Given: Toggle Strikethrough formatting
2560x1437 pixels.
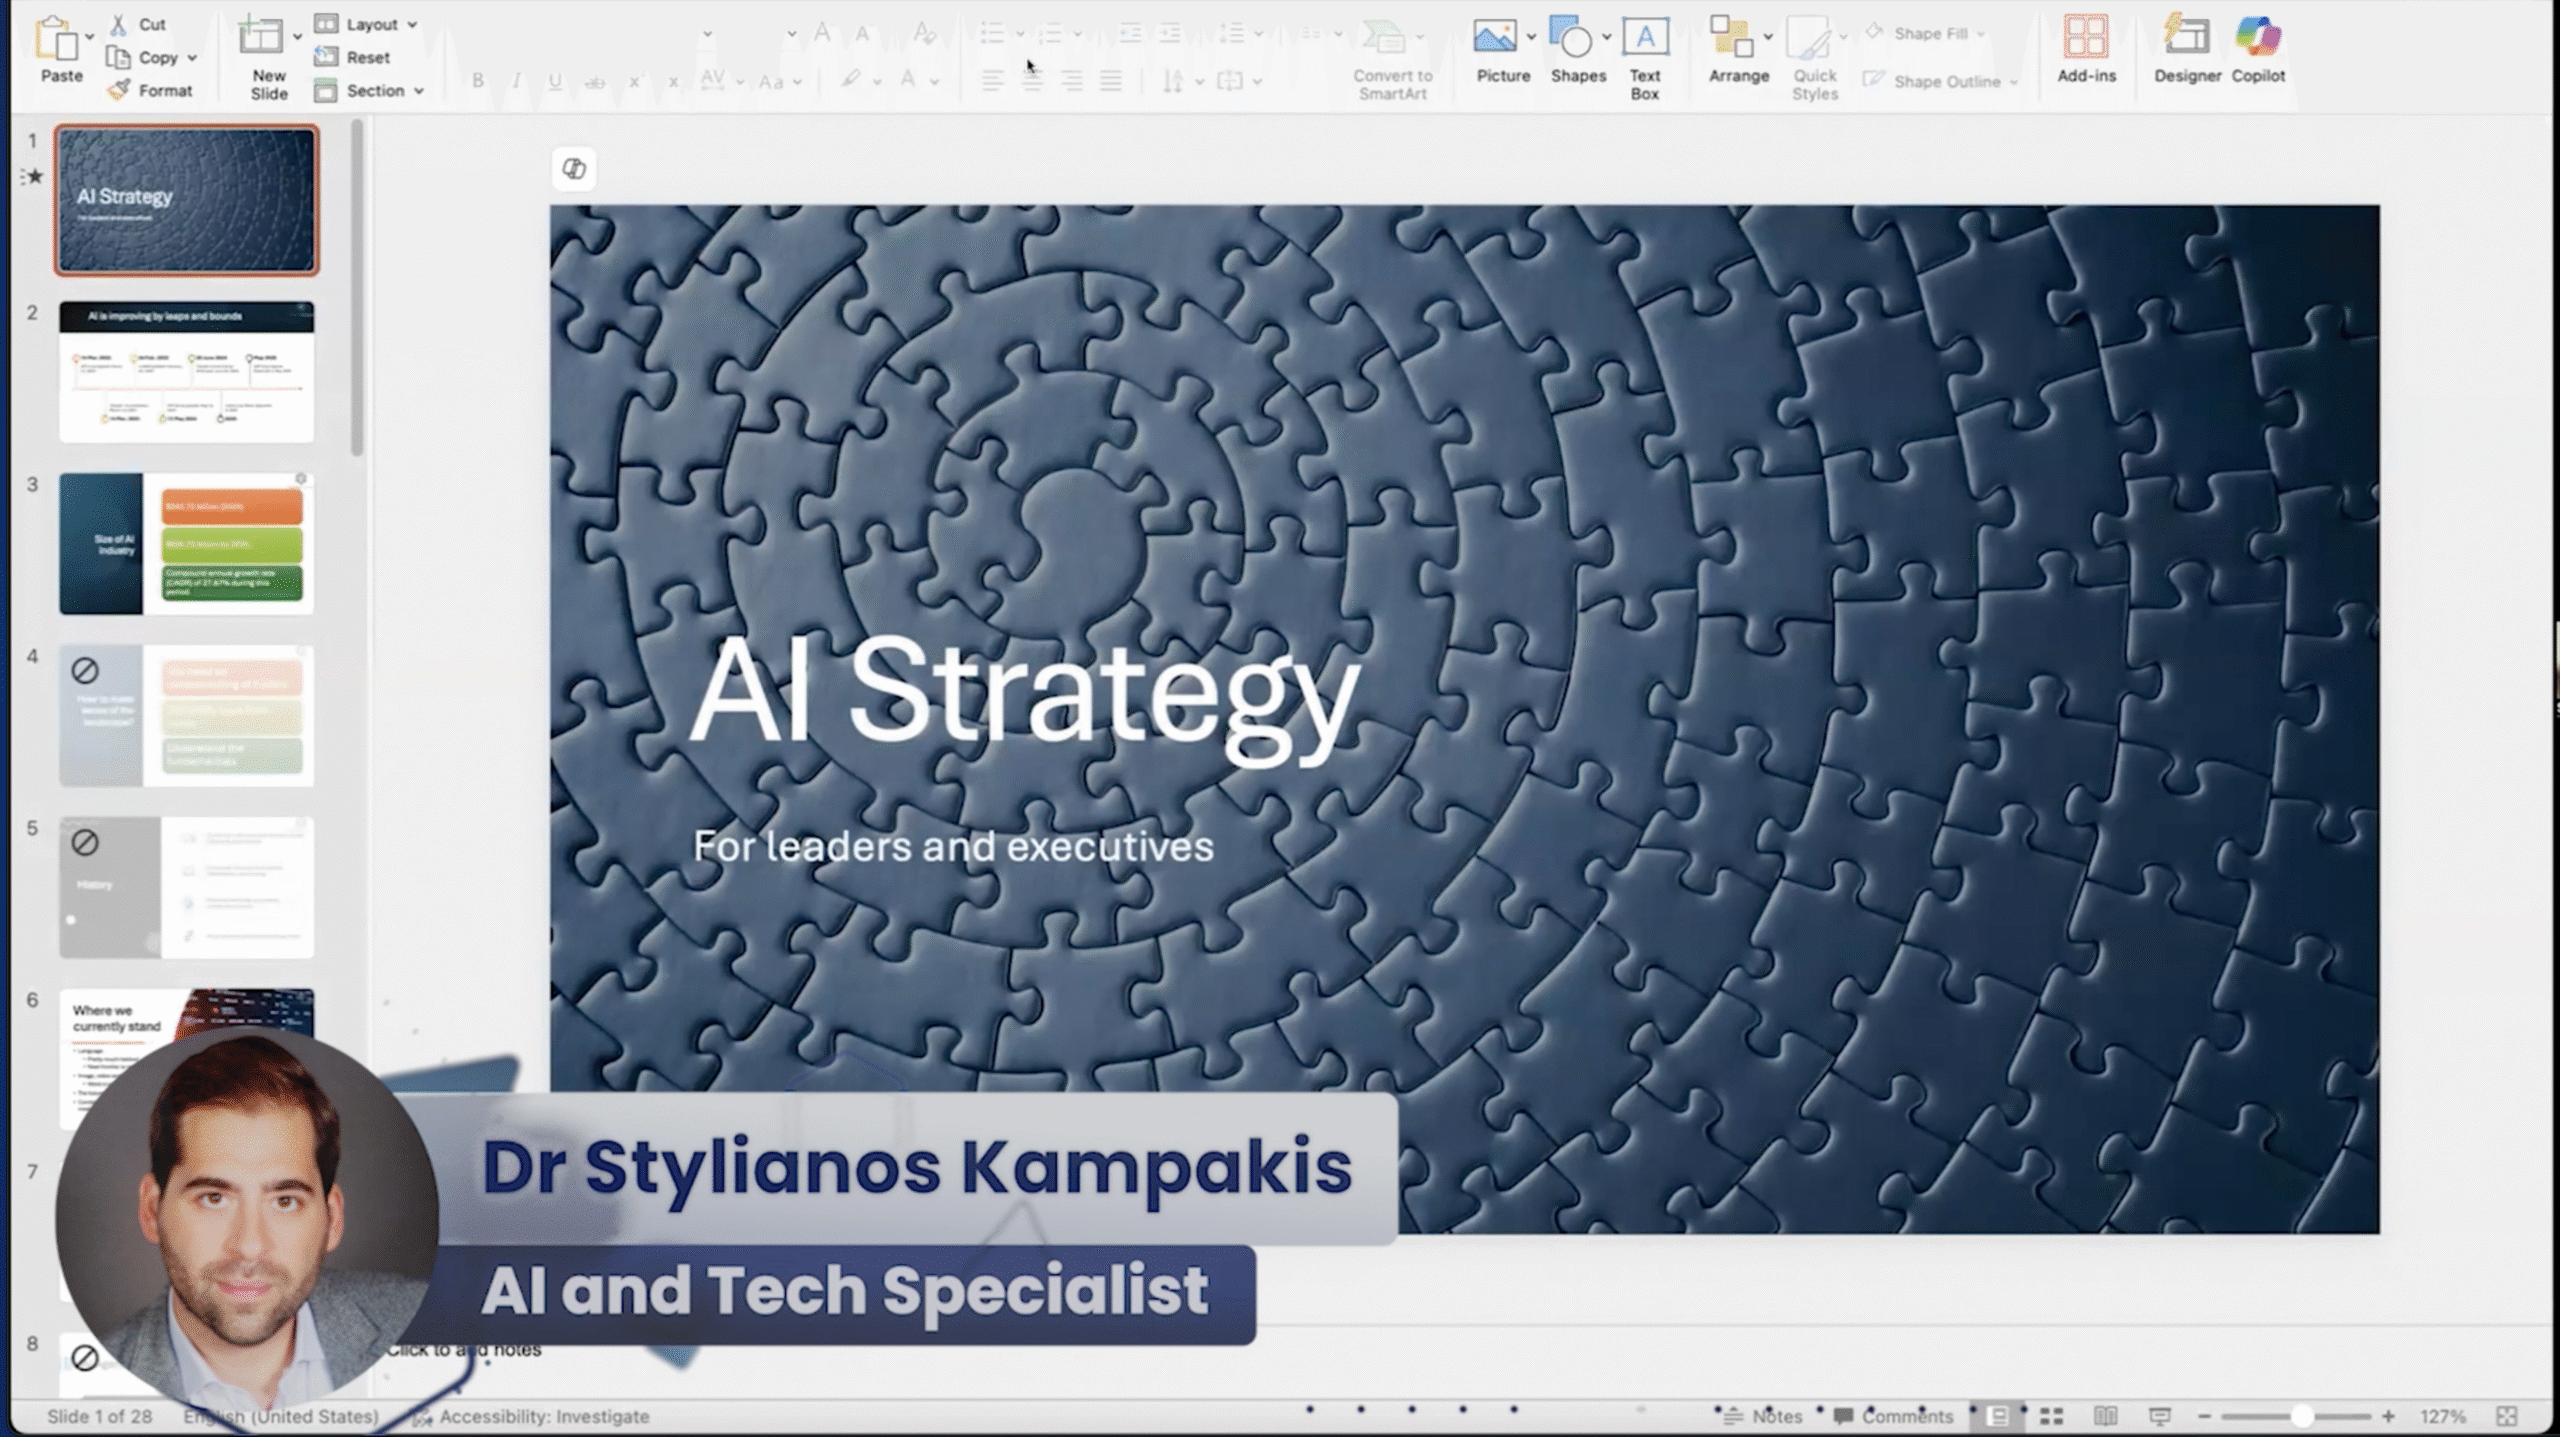Looking at the screenshot, I should tap(594, 81).
